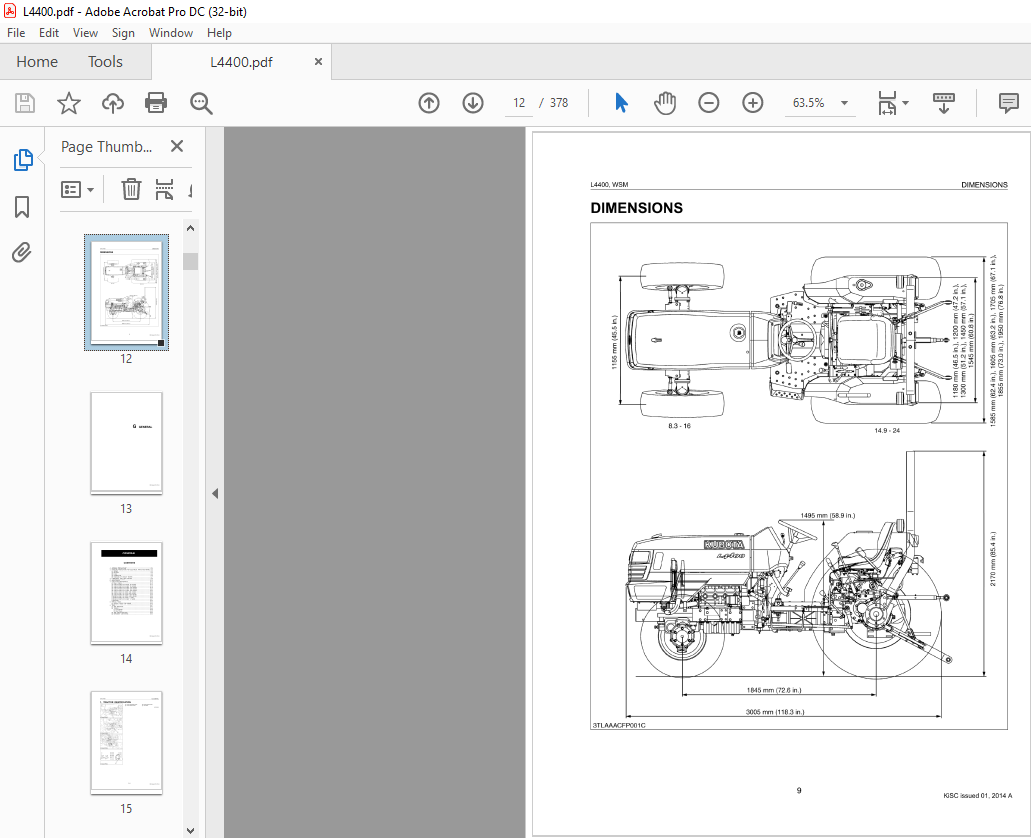Viewport: 1031px width, 838px height.
Task: Open the Help menu
Action: [x=219, y=33]
